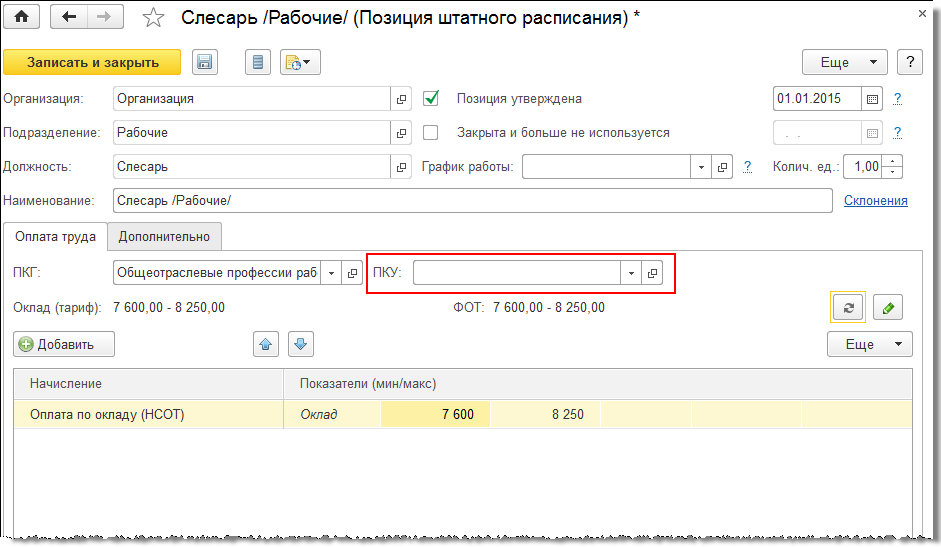Add form to favorites with star icon
This screenshot has height=547, width=941.
pos(153,17)
